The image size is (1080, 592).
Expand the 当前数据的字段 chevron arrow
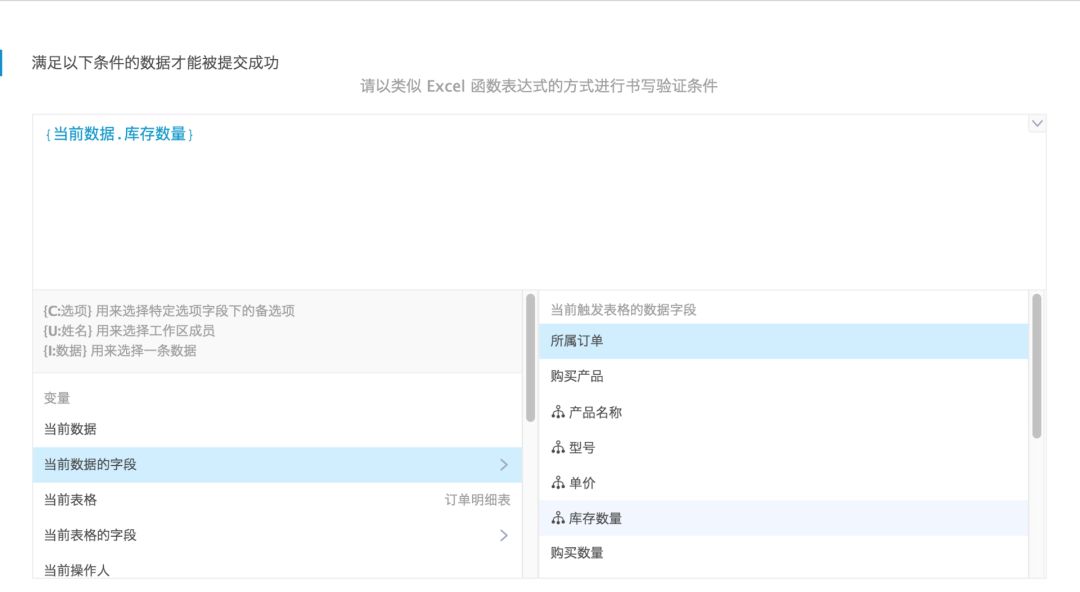coord(504,464)
